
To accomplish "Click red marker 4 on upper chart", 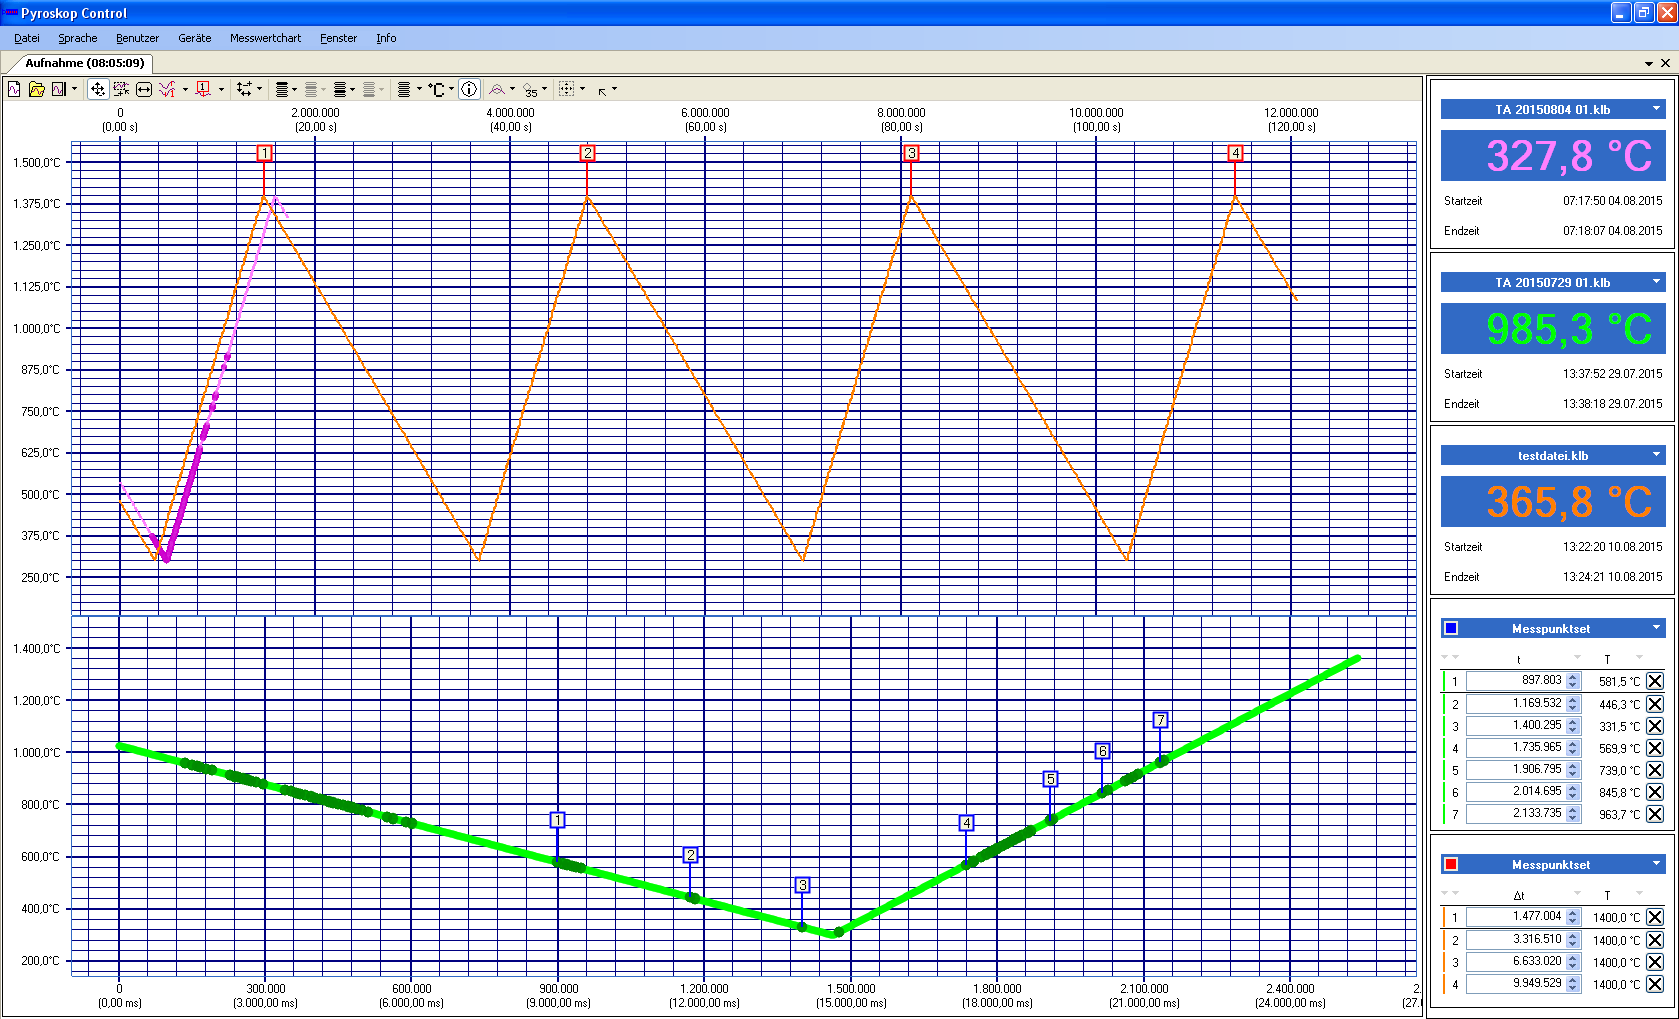I will click(1235, 153).
